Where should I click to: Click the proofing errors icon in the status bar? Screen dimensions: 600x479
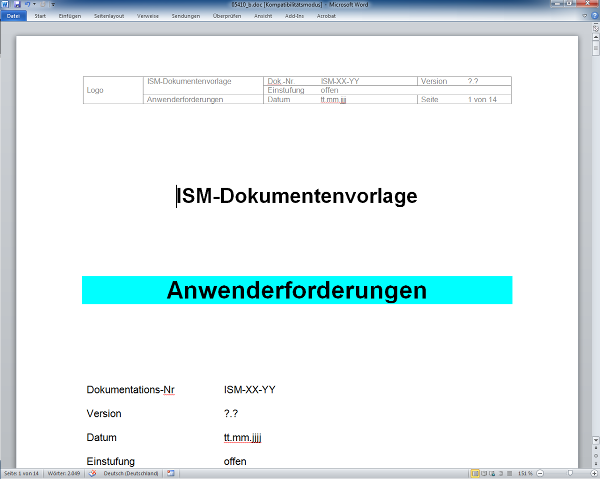[x=92, y=473]
